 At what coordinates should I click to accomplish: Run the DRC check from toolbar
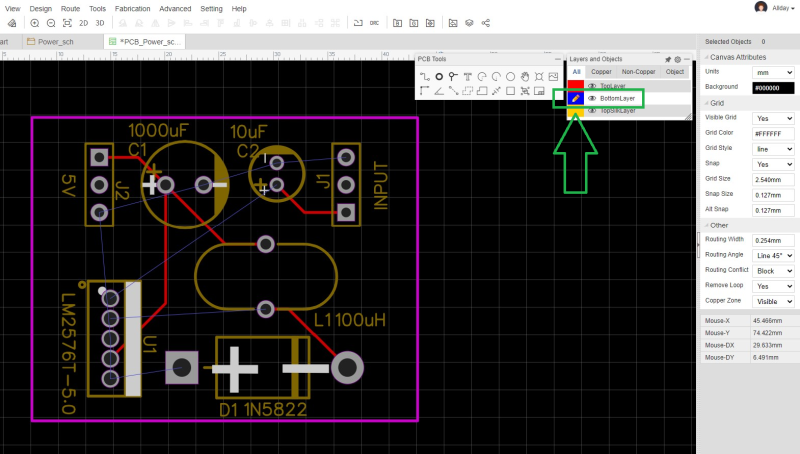tap(374, 23)
